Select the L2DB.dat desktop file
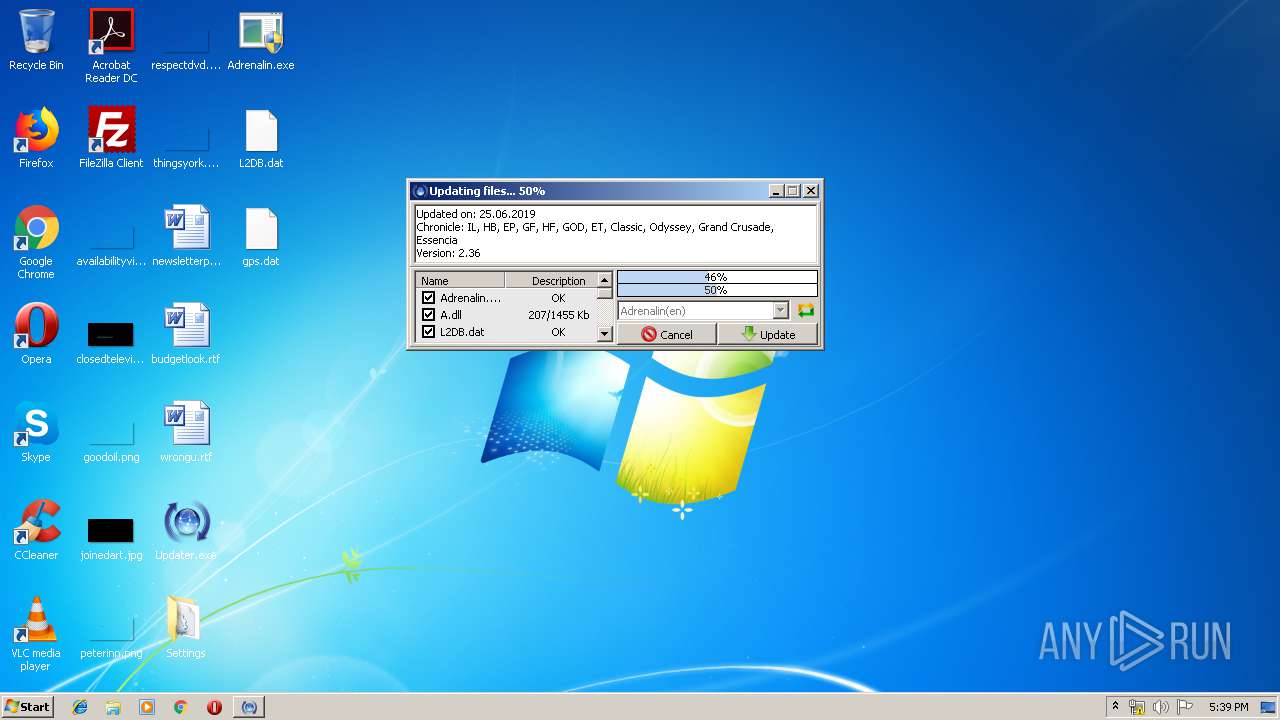 click(261, 139)
